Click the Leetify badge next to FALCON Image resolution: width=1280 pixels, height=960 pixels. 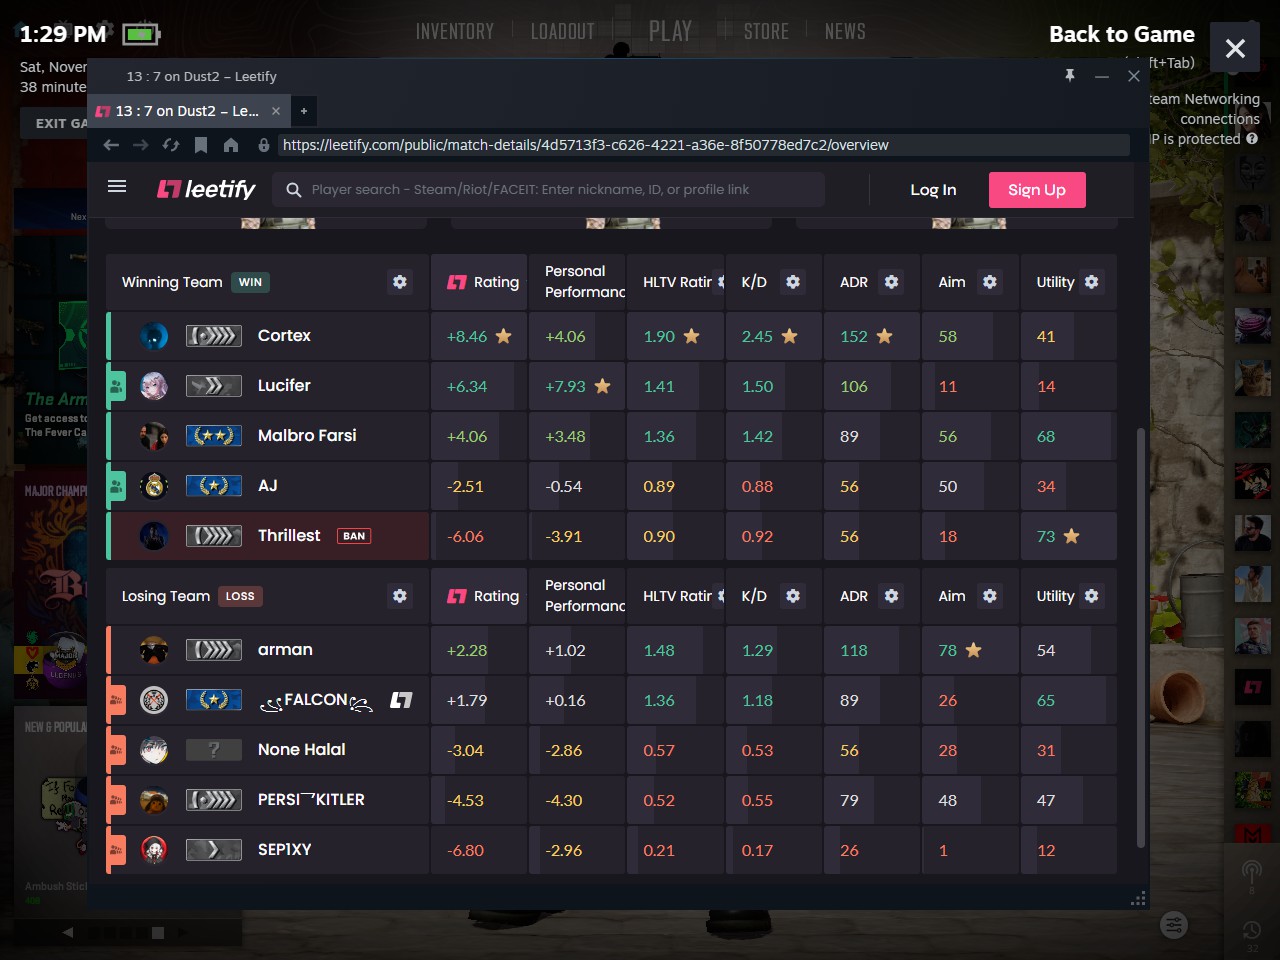(x=401, y=700)
